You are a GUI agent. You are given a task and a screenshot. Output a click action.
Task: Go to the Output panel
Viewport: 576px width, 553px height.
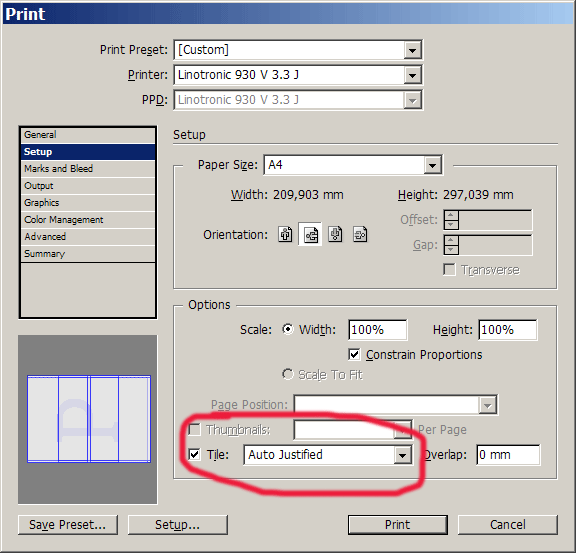pos(88,186)
